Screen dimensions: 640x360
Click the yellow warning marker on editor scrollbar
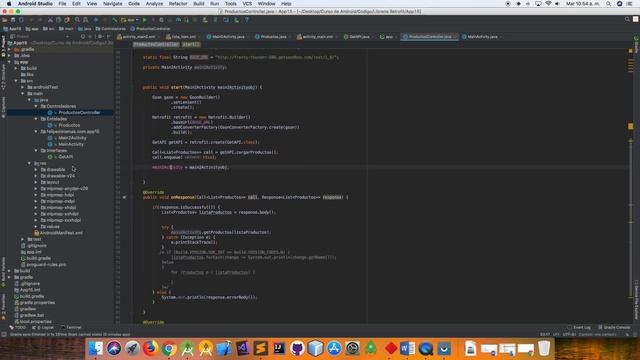(631, 126)
